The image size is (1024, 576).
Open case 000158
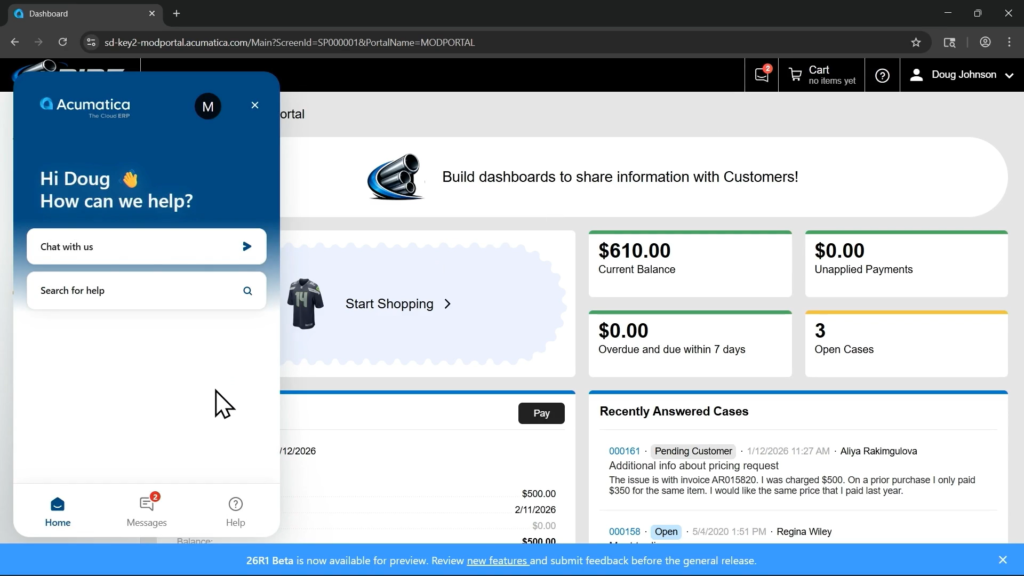pos(624,532)
